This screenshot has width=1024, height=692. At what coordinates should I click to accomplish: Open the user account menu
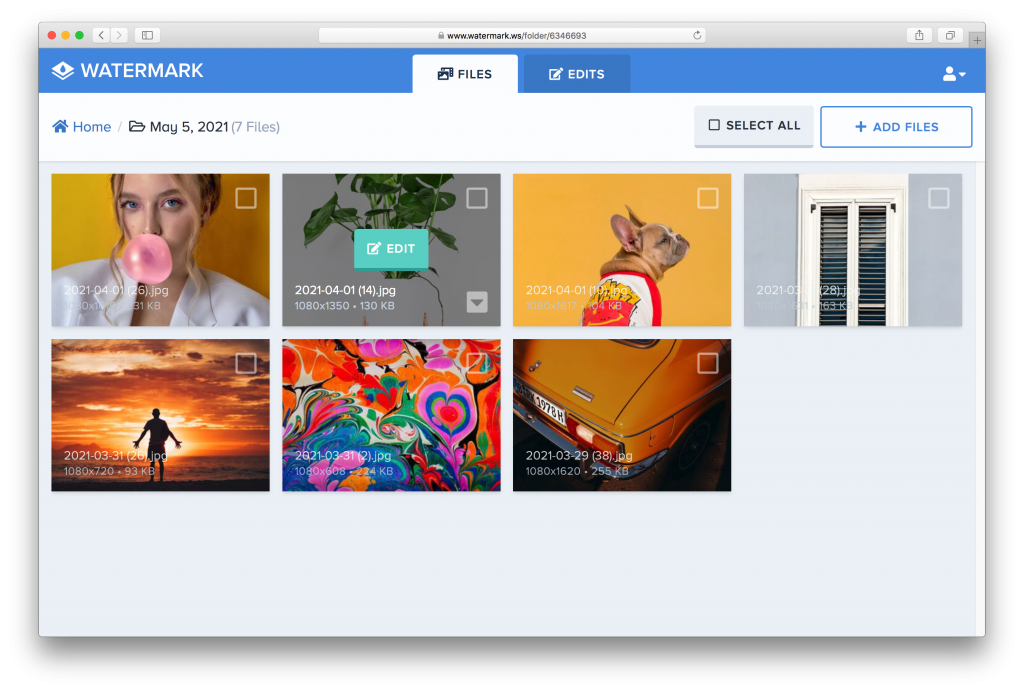[953, 74]
